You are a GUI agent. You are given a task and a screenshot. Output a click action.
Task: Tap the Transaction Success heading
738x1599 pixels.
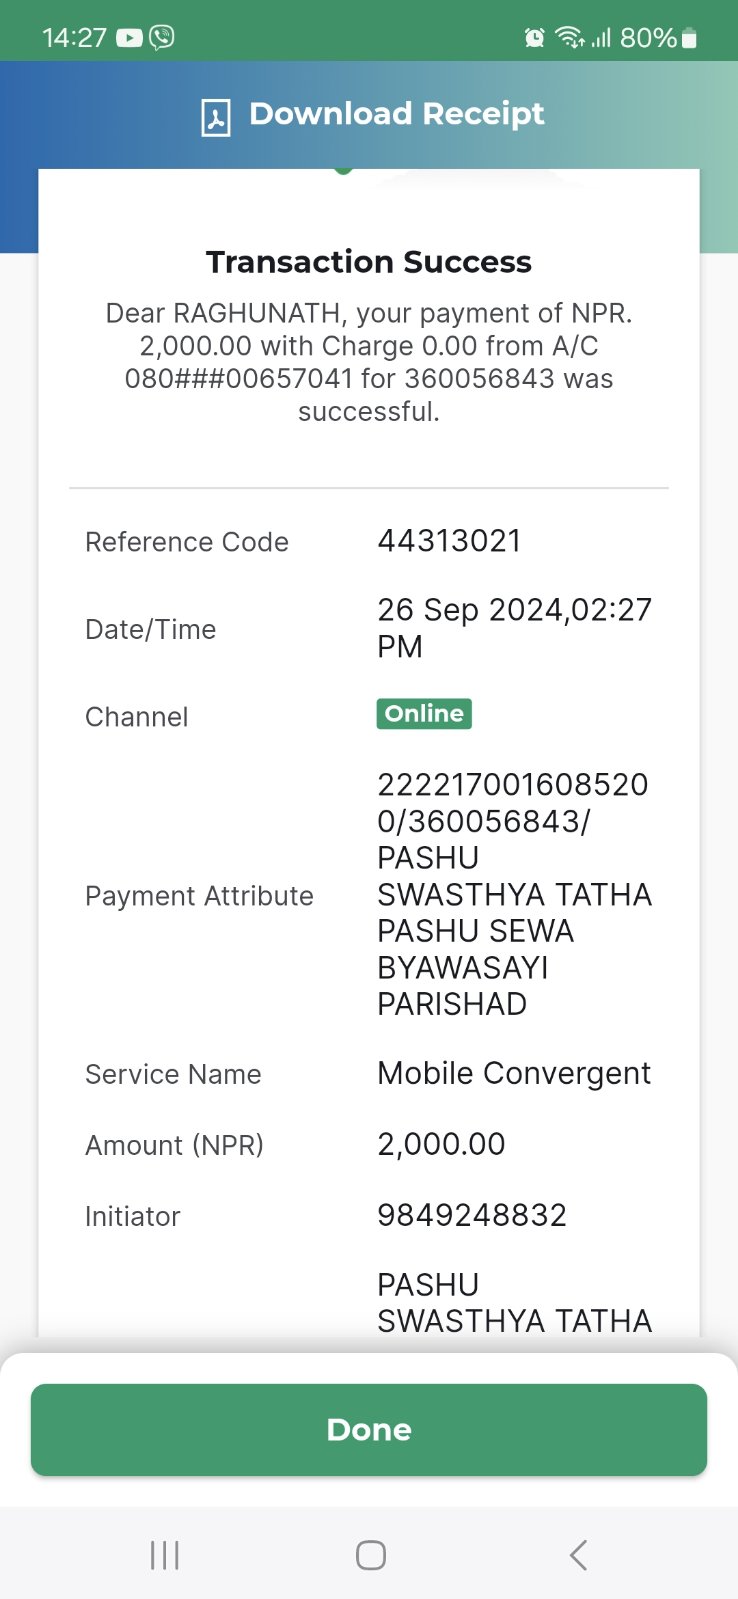(369, 262)
